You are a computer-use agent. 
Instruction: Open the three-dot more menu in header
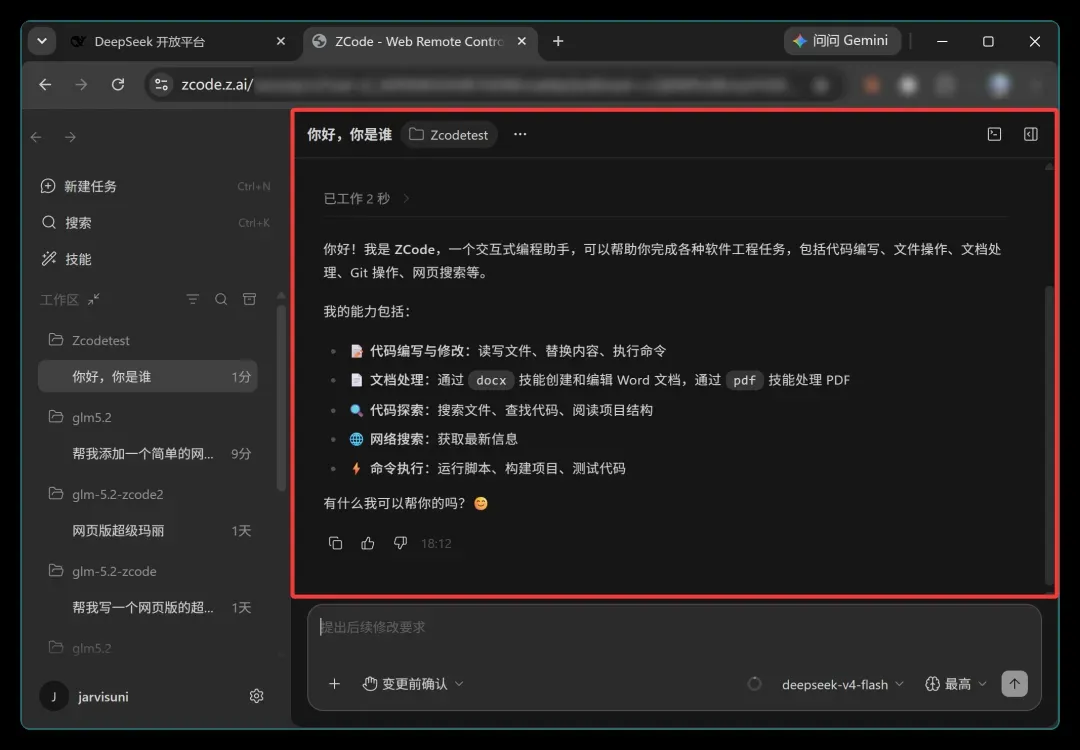pos(520,134)
